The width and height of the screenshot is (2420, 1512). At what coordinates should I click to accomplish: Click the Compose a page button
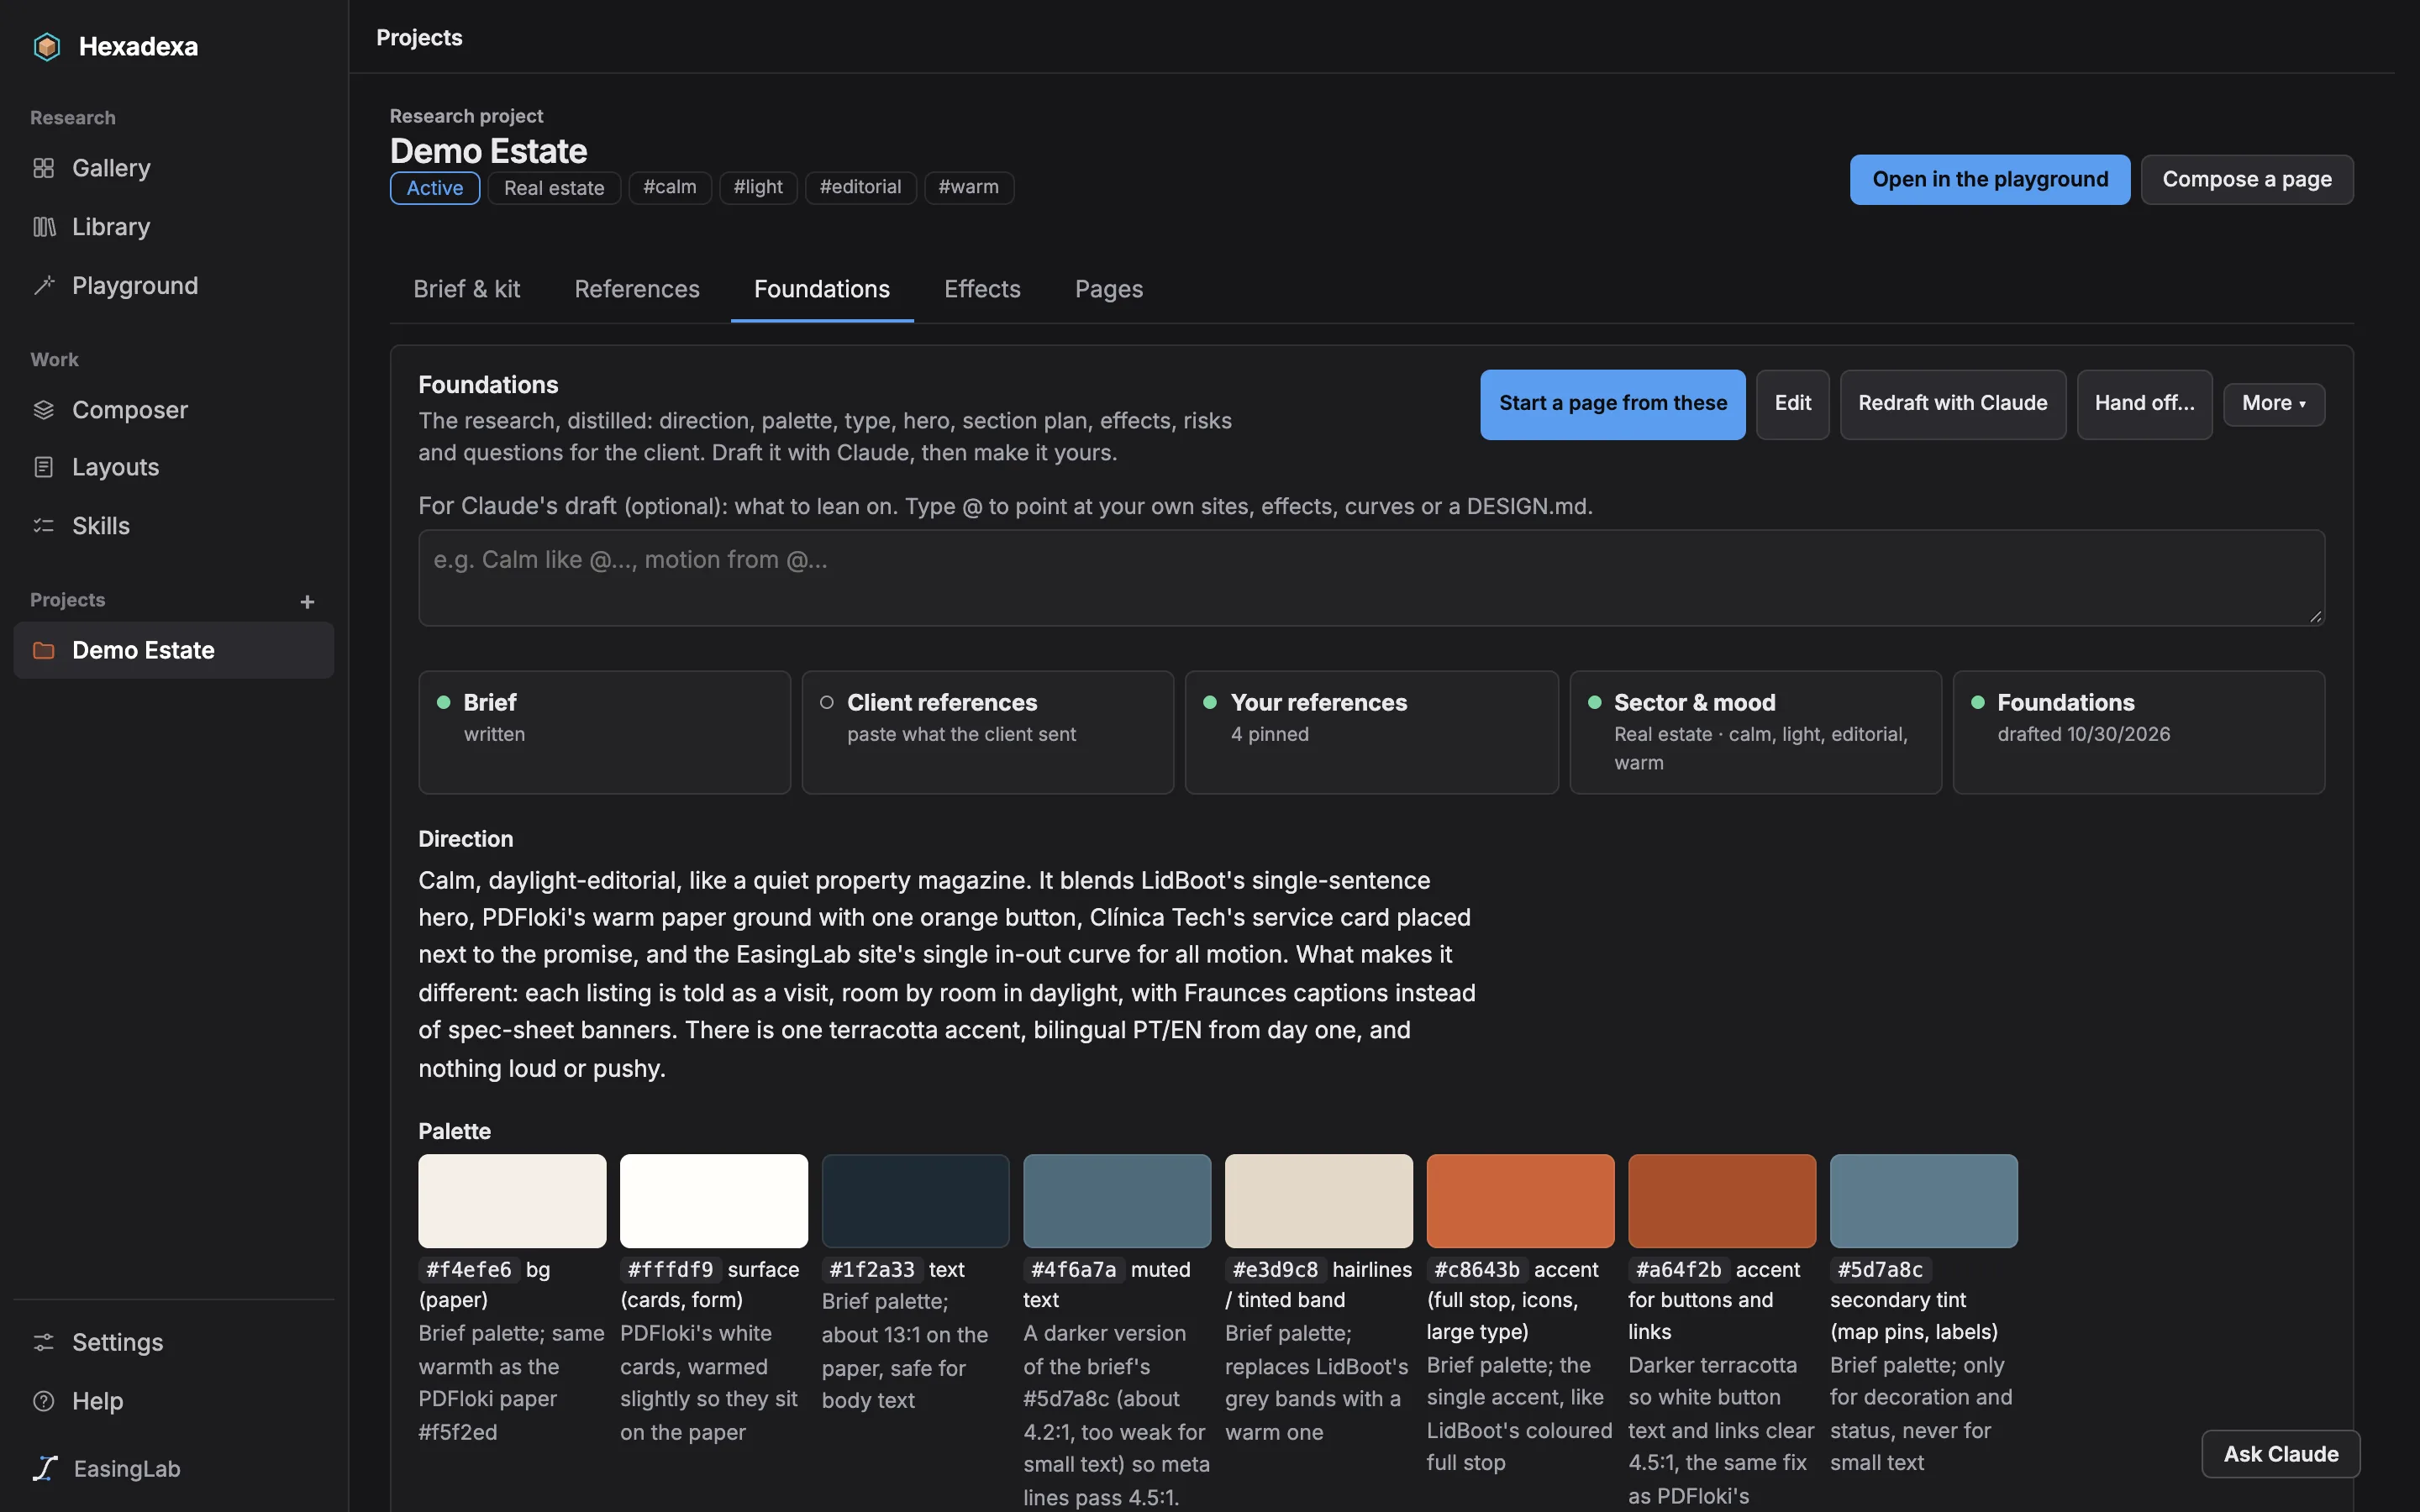pyautogui.click(x=2247, y=180)
